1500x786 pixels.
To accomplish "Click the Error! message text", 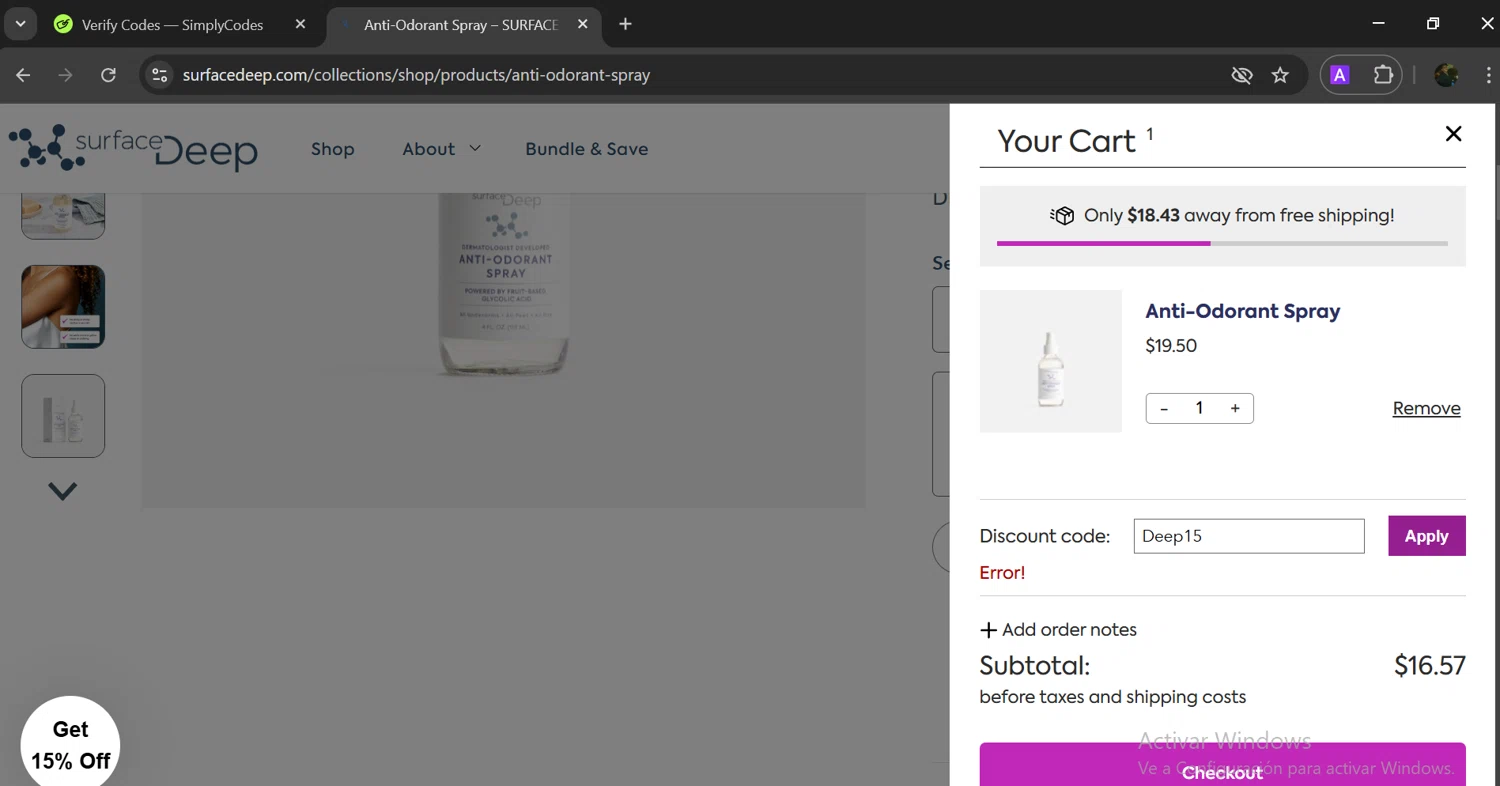I will (x=1002, y=573).
